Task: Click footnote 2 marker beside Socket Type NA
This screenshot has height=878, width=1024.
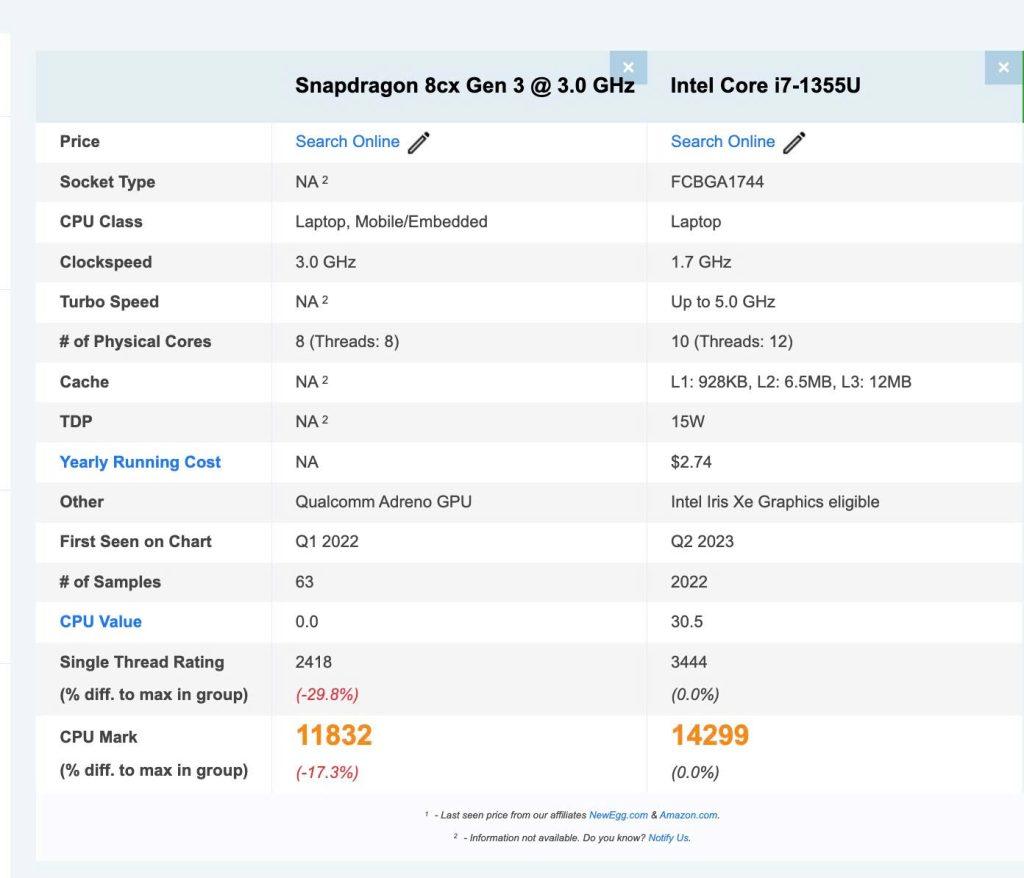Action: pos(326,180)
